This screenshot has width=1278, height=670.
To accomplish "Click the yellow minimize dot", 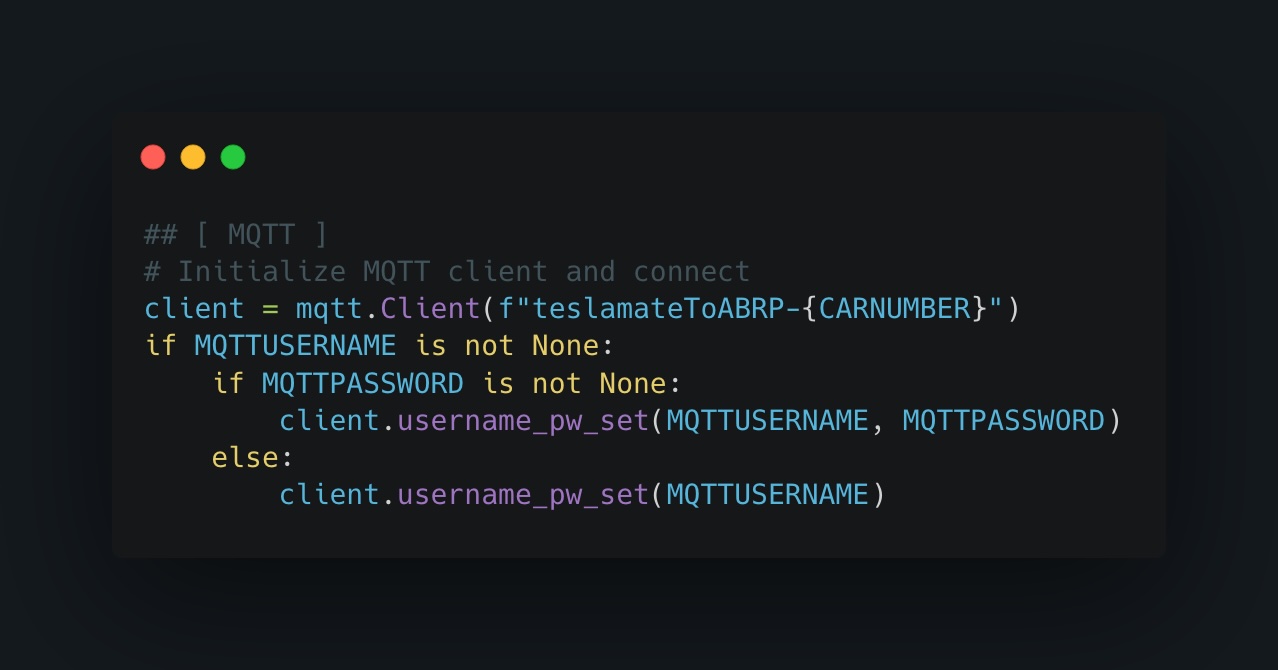I will 193,157.
